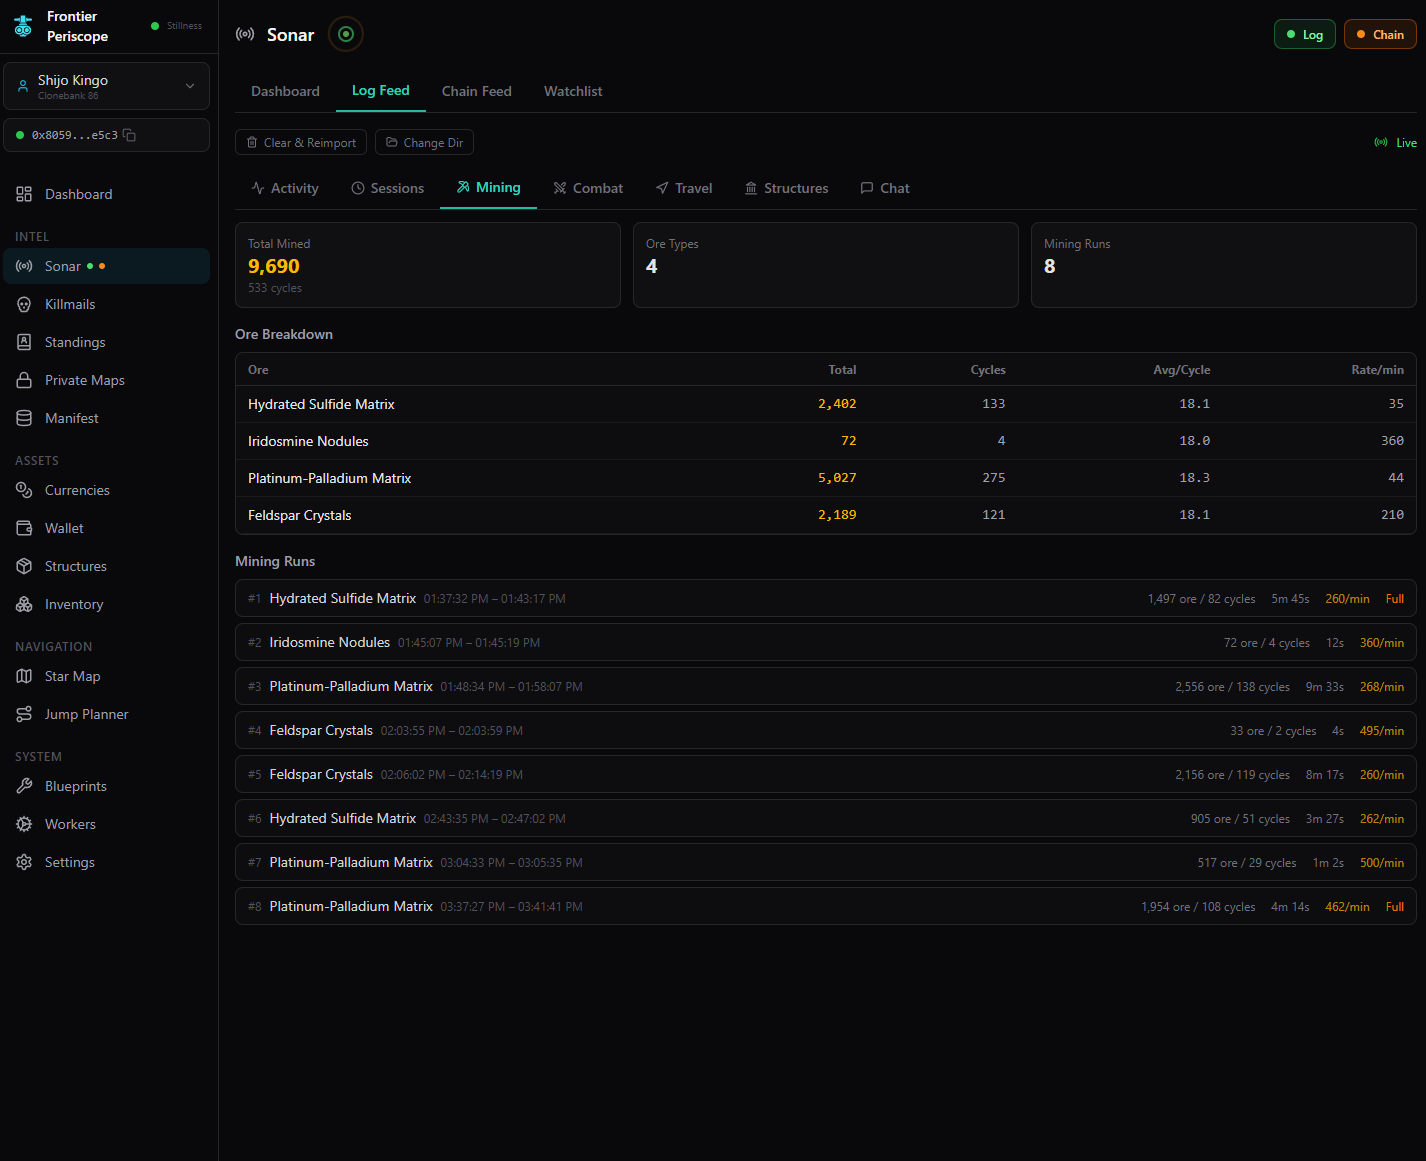Select the Mining sub-tab
Screen dimensions: 1426x1161
pos(489,188)
